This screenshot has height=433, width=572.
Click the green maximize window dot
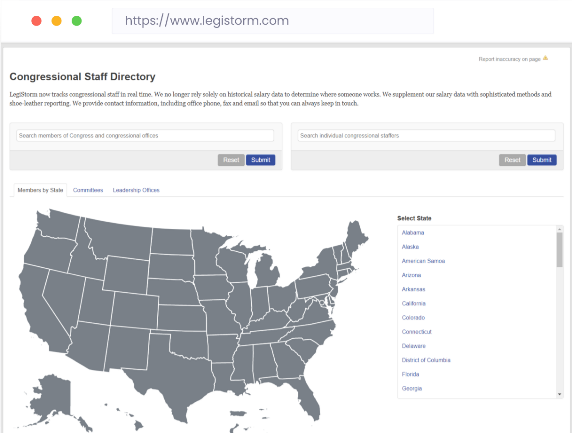(77, 21)
